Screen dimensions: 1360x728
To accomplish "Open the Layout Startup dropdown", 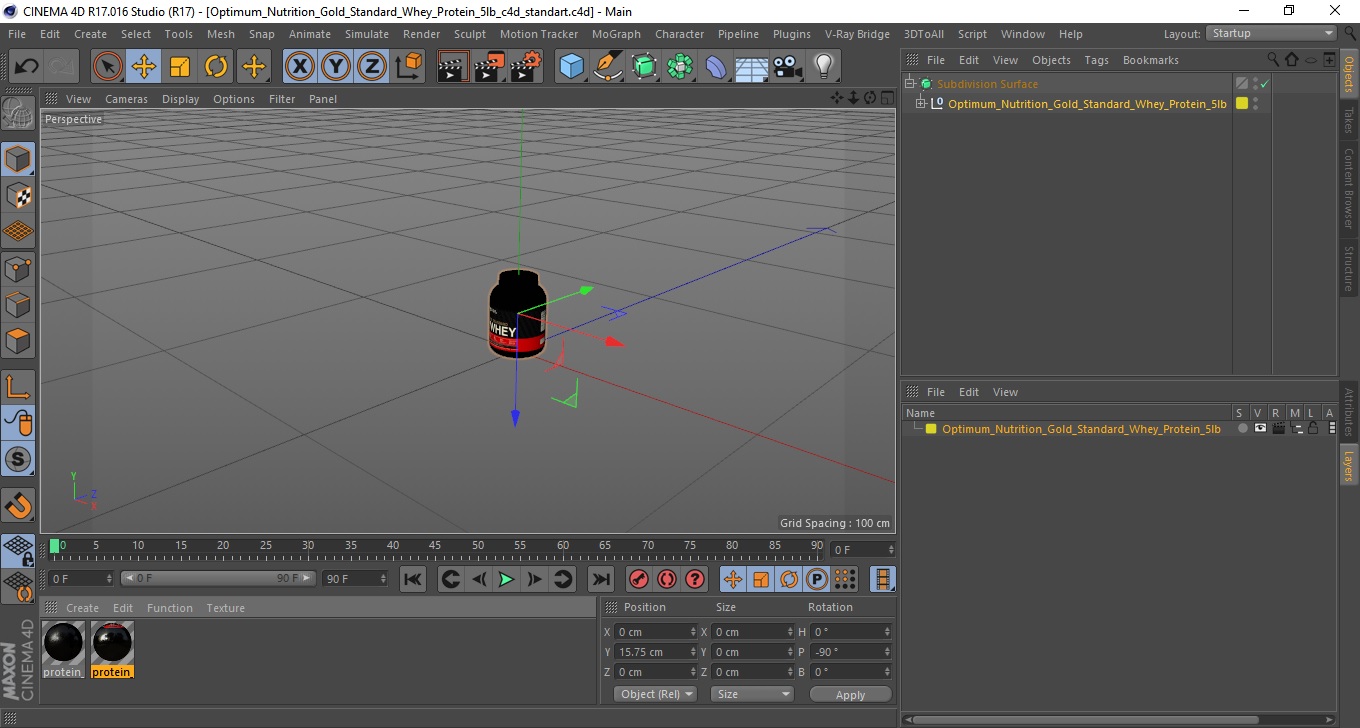I will 1272,34.
